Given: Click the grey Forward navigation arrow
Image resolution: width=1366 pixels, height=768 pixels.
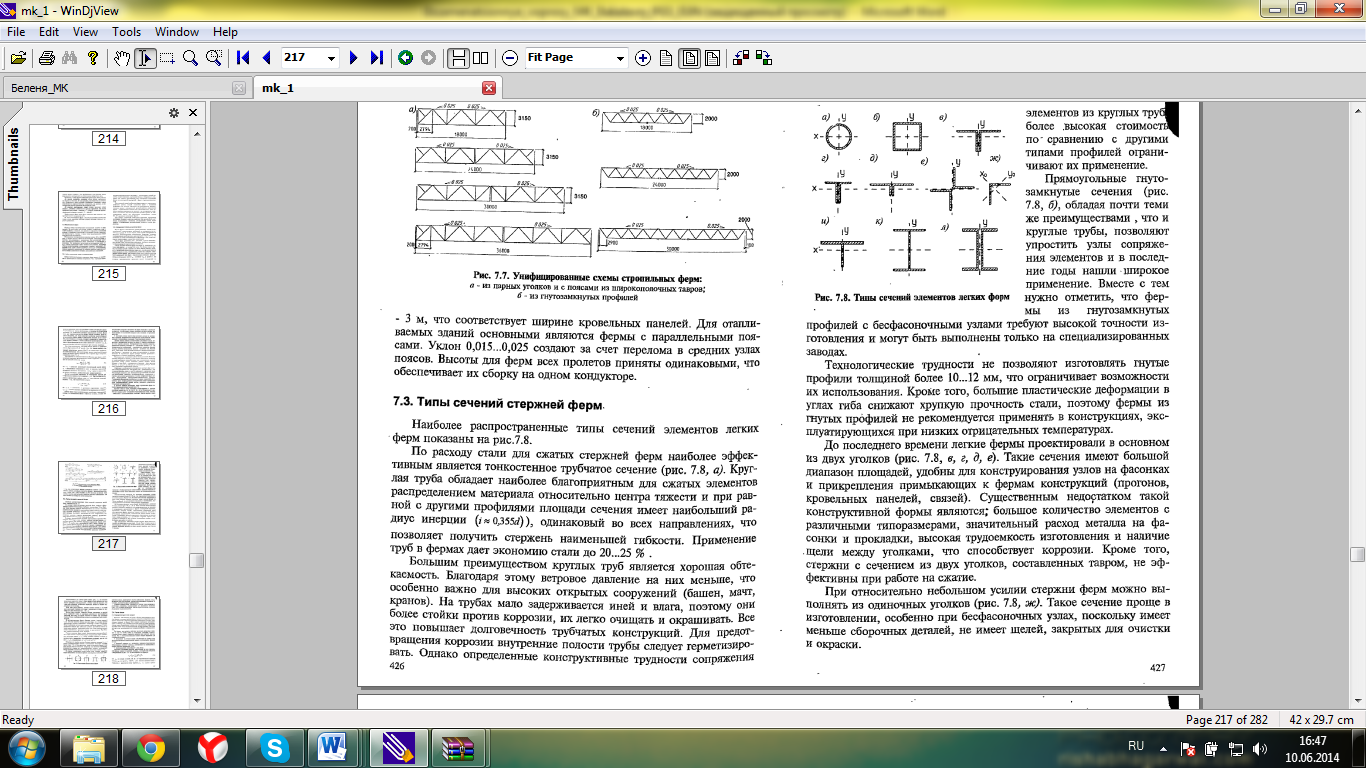Looking at the screenshot, I should (428, 58).
